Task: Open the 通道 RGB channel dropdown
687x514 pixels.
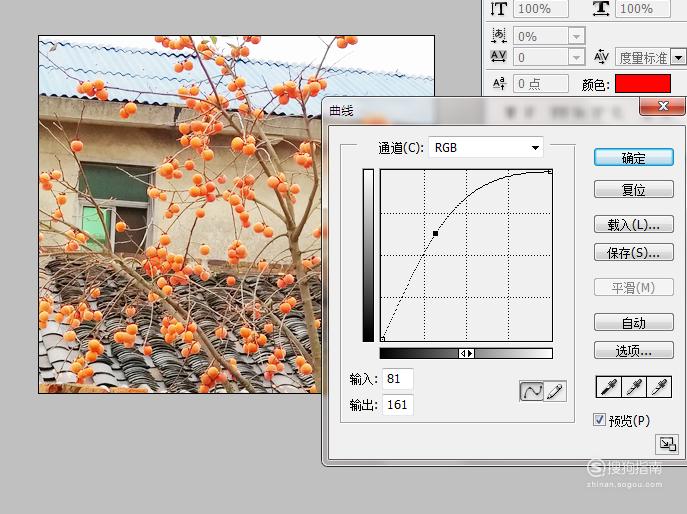Action: [x=485, y=148]
